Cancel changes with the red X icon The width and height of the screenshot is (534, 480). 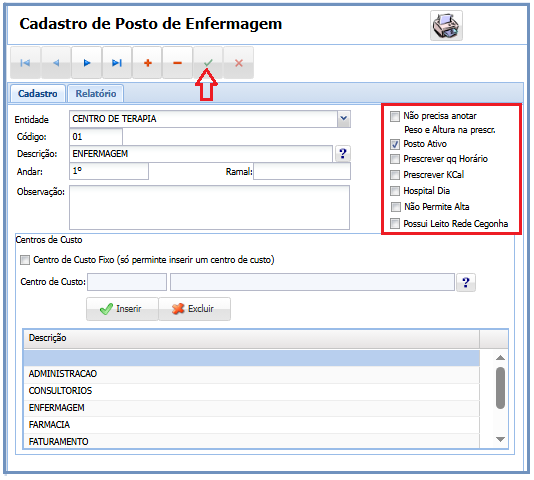click(239, 63)
